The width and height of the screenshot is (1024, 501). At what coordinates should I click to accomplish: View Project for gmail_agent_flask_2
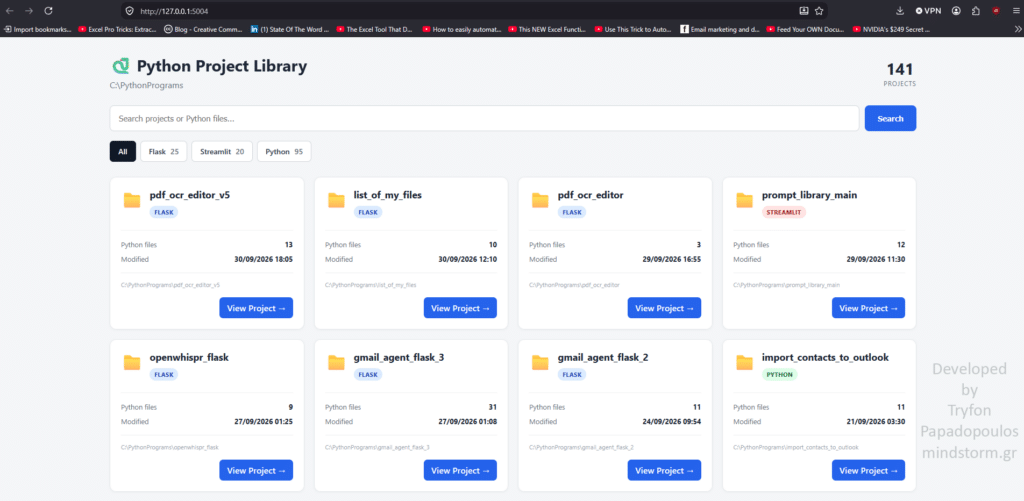tap(664, 470)
